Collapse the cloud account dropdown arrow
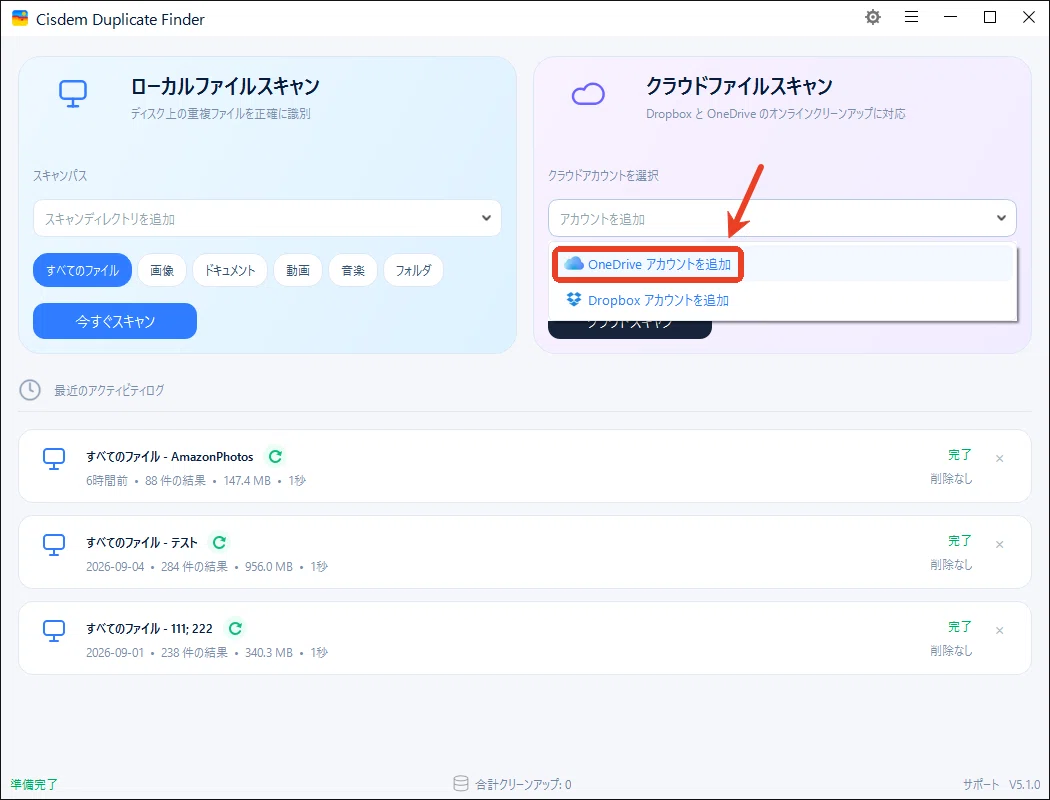The height and width of the screenshot is (800, 1050). [1001, 218]
